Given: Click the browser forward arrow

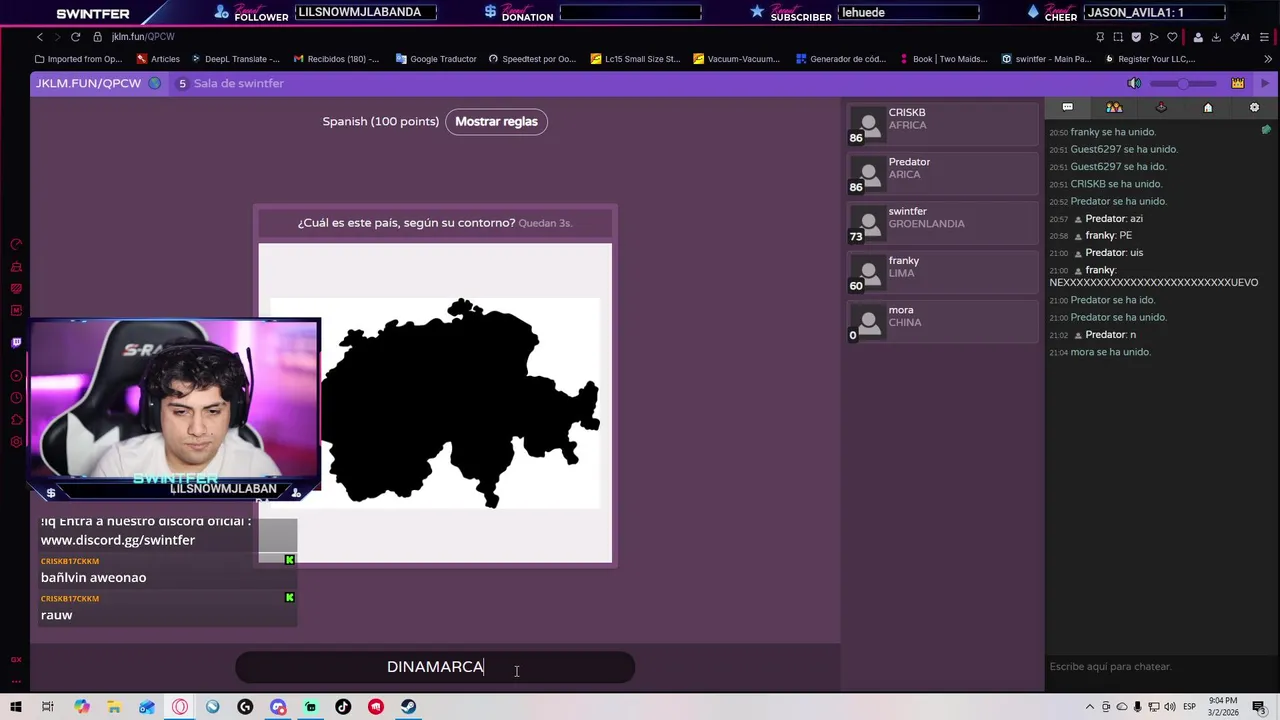Looking at the screenshot, I should pyautogui.click(x=57, y=37).
